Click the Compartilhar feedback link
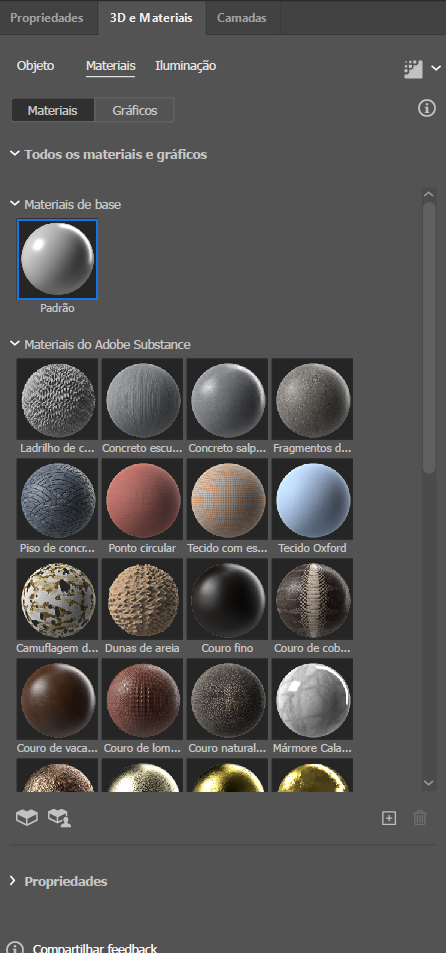 pyautogui.click(x=95, y=948)
